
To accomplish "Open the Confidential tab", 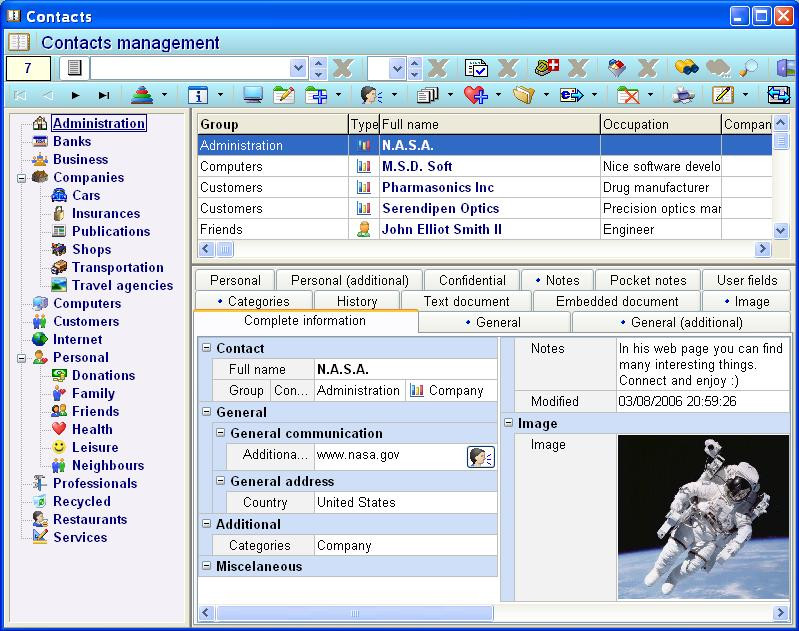I will coord(472,280).
